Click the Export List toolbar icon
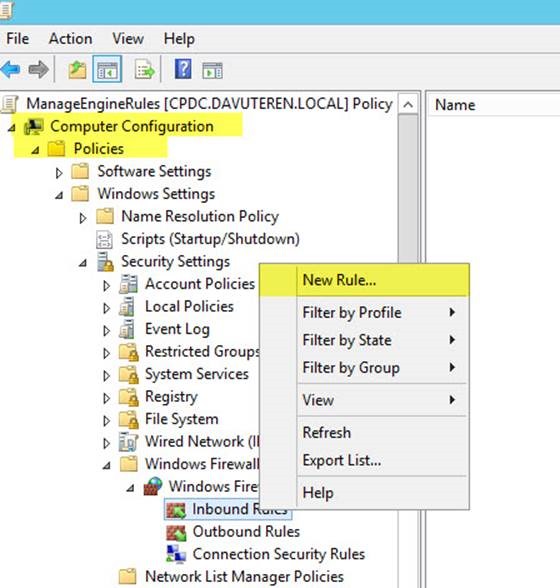This screenshot has width=560, height=588. pyautogui.click(x=144, y=70)
